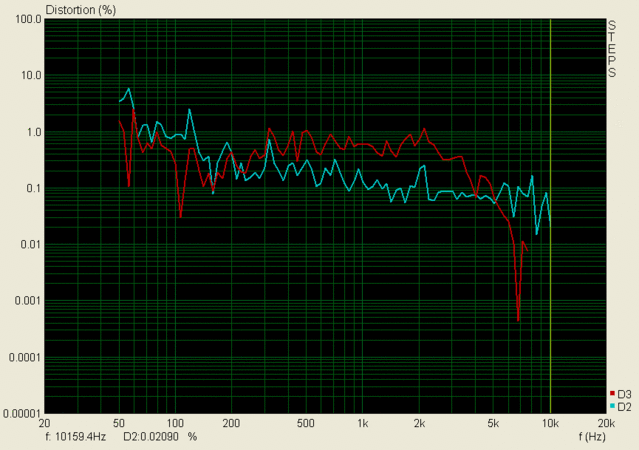Click the 200 x-axis frequency label

(x=231, y=424)
